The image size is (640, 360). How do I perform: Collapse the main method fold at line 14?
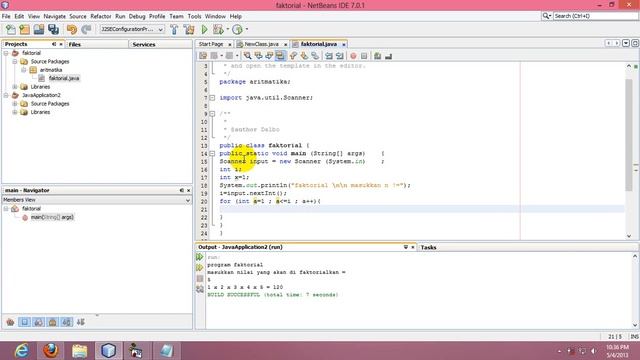pyautogui.click(x=212, y=153)
